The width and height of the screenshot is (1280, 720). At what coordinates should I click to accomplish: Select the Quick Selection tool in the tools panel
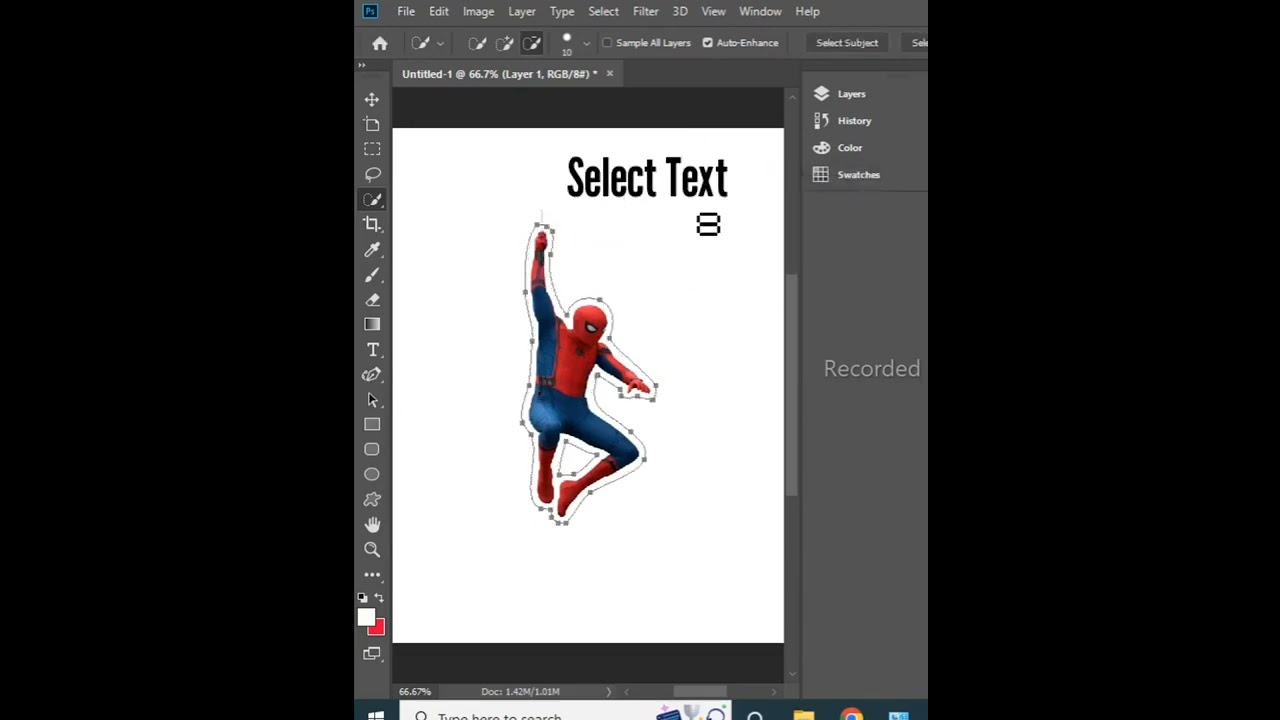tap(372, 199)
